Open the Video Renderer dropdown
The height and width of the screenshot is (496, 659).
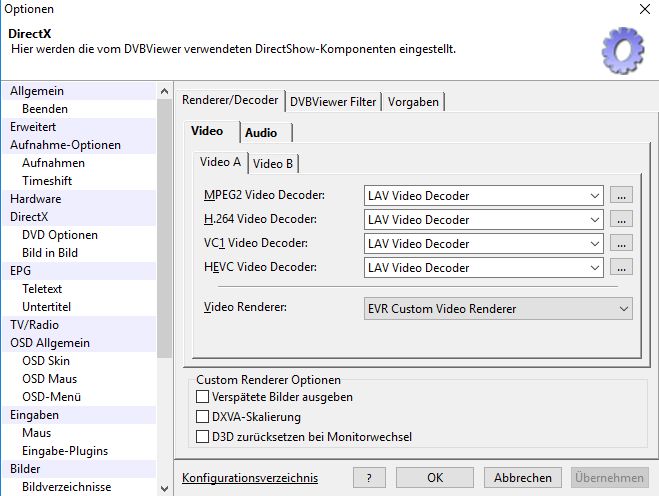click(498, 309)
